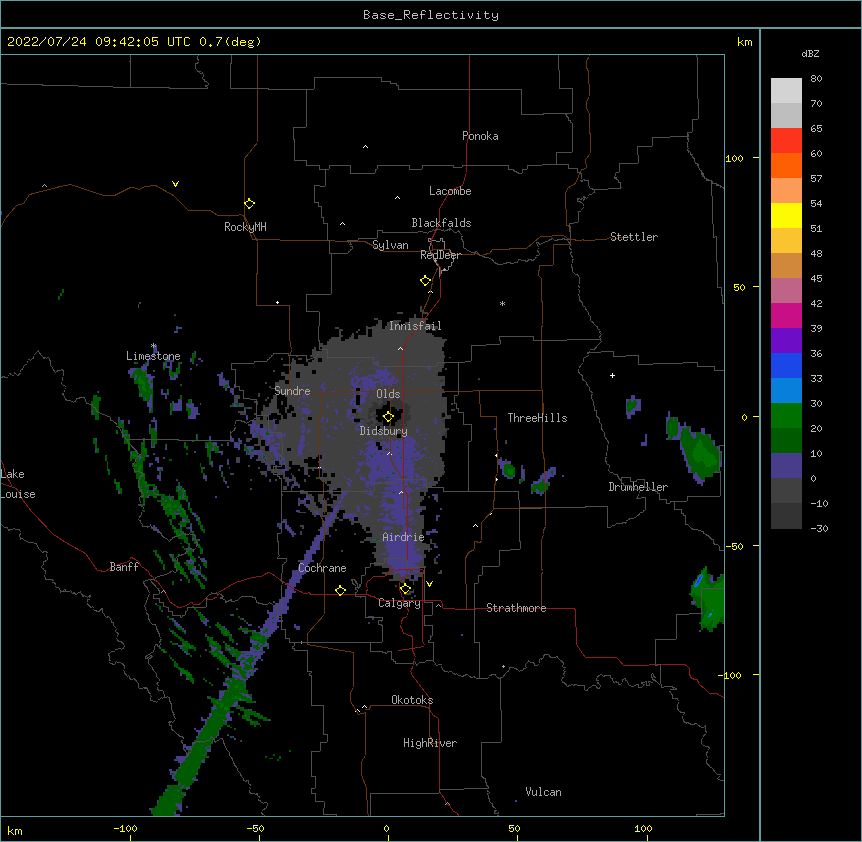Image resolution: width=862 pixels, height=842 pixels.
Task: Click the topmost white-gray legend swatch
Action: click(786, 91)
